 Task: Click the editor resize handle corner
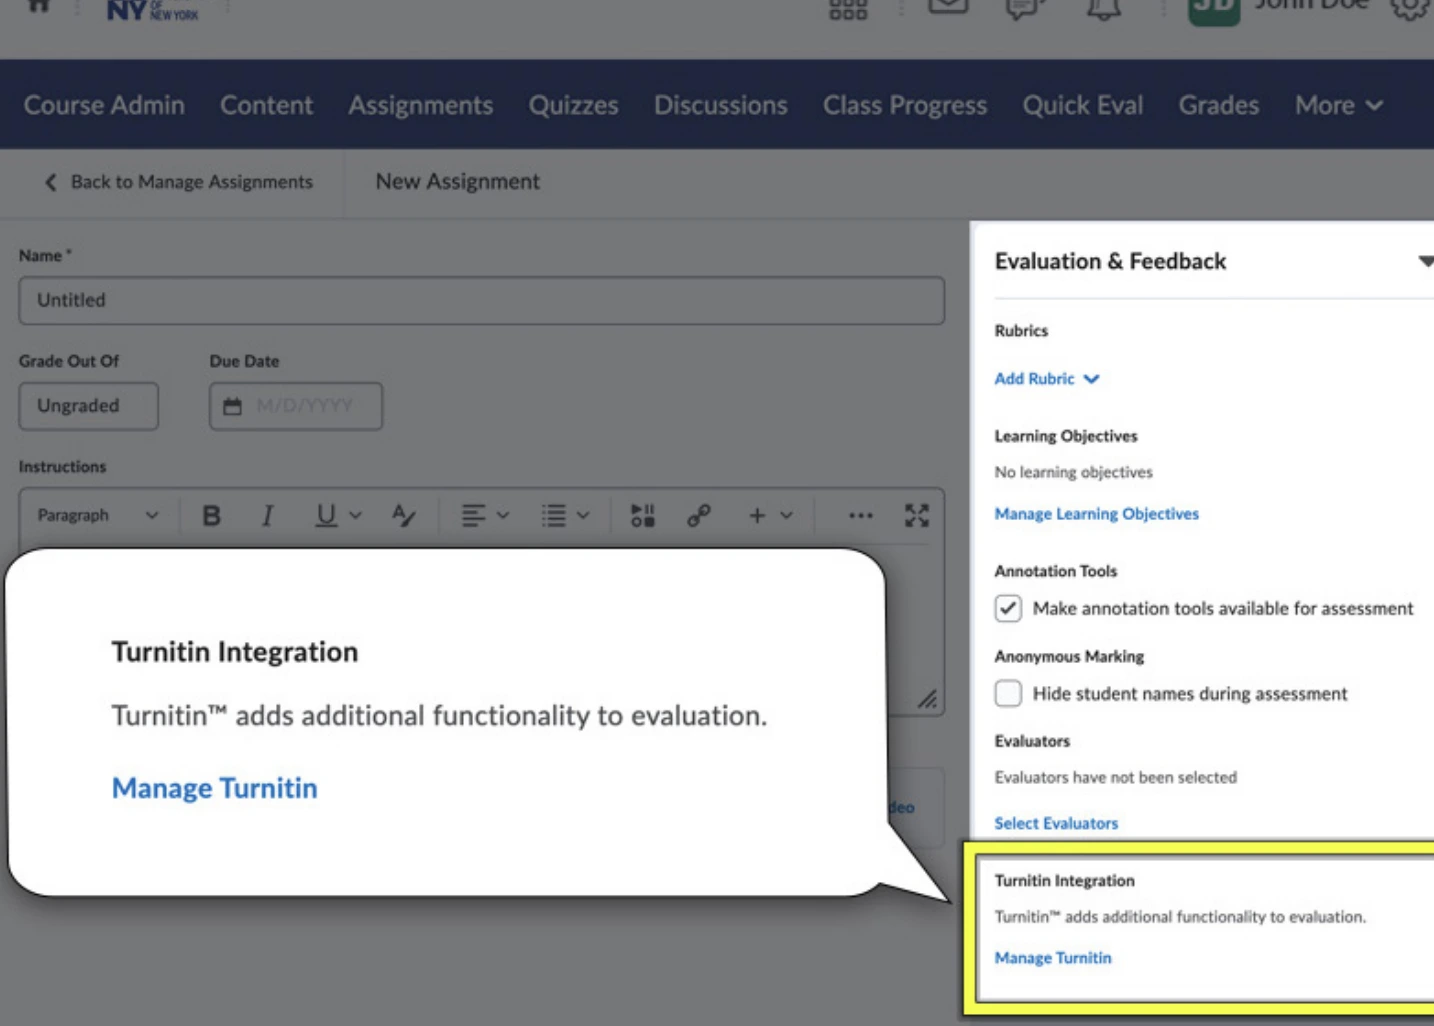click(927, 699)
